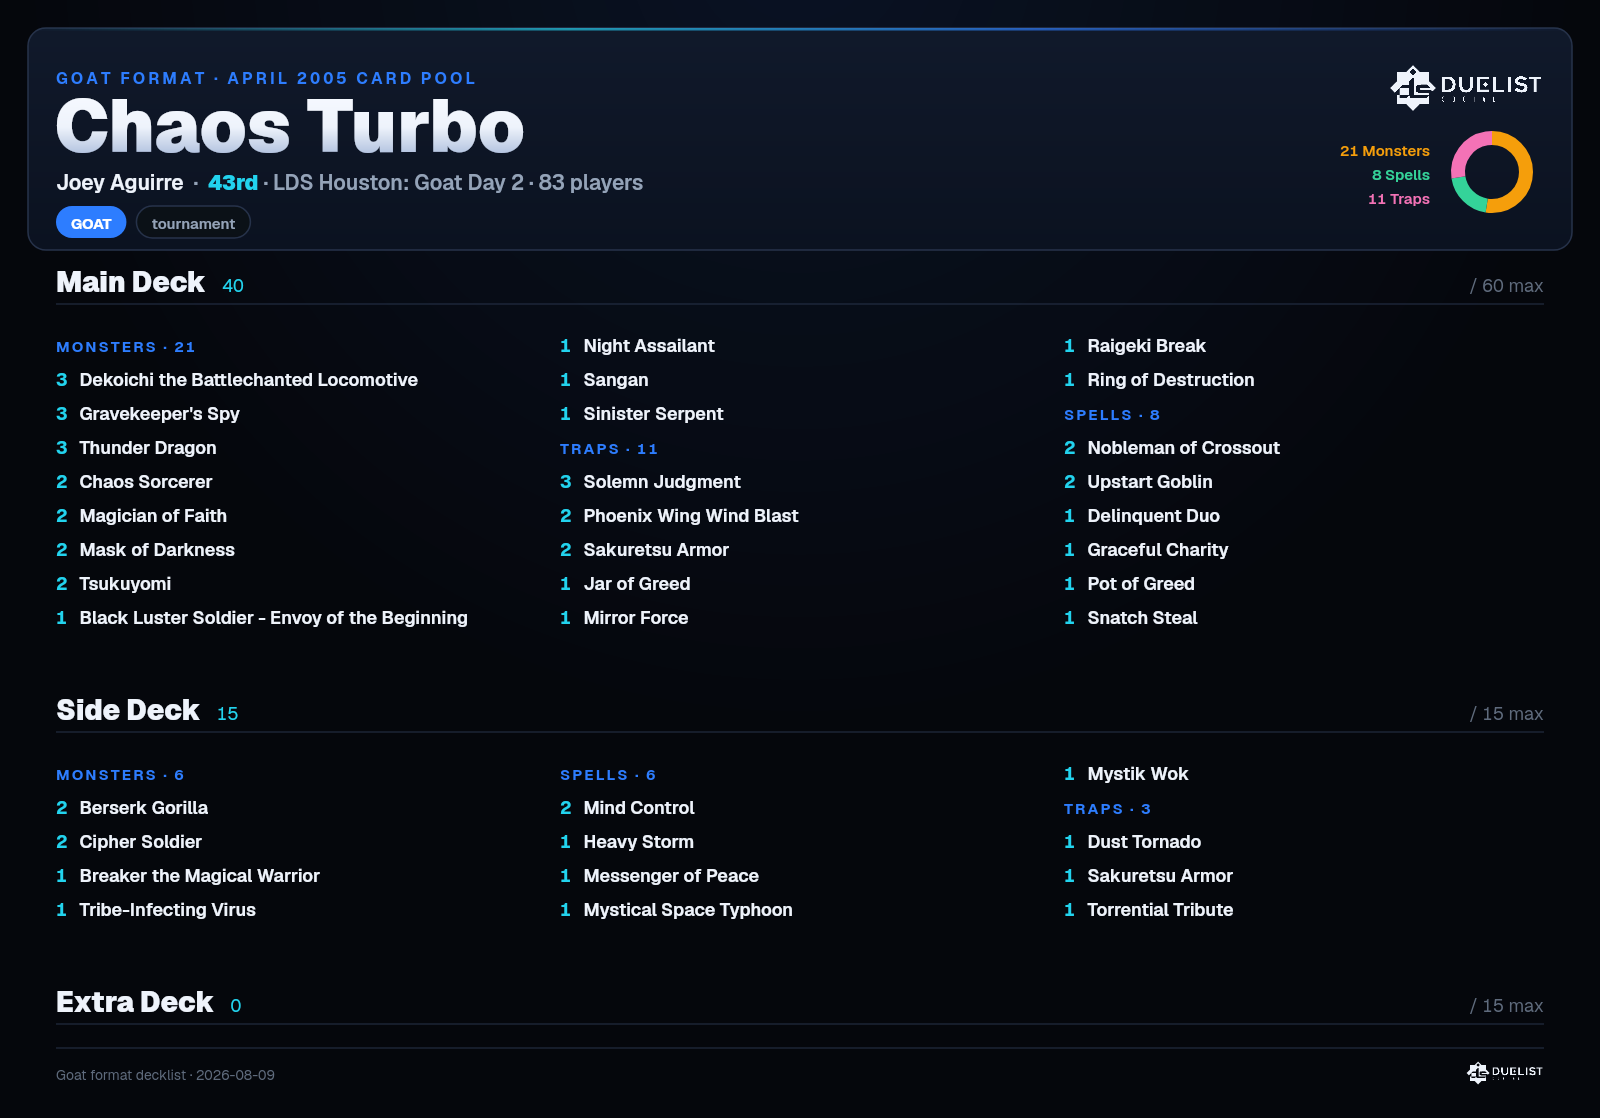Viewport: 1600px width, 1118px height.
Task: Click Solemn Judgment in traps list
Action: (x=661, y=482)
